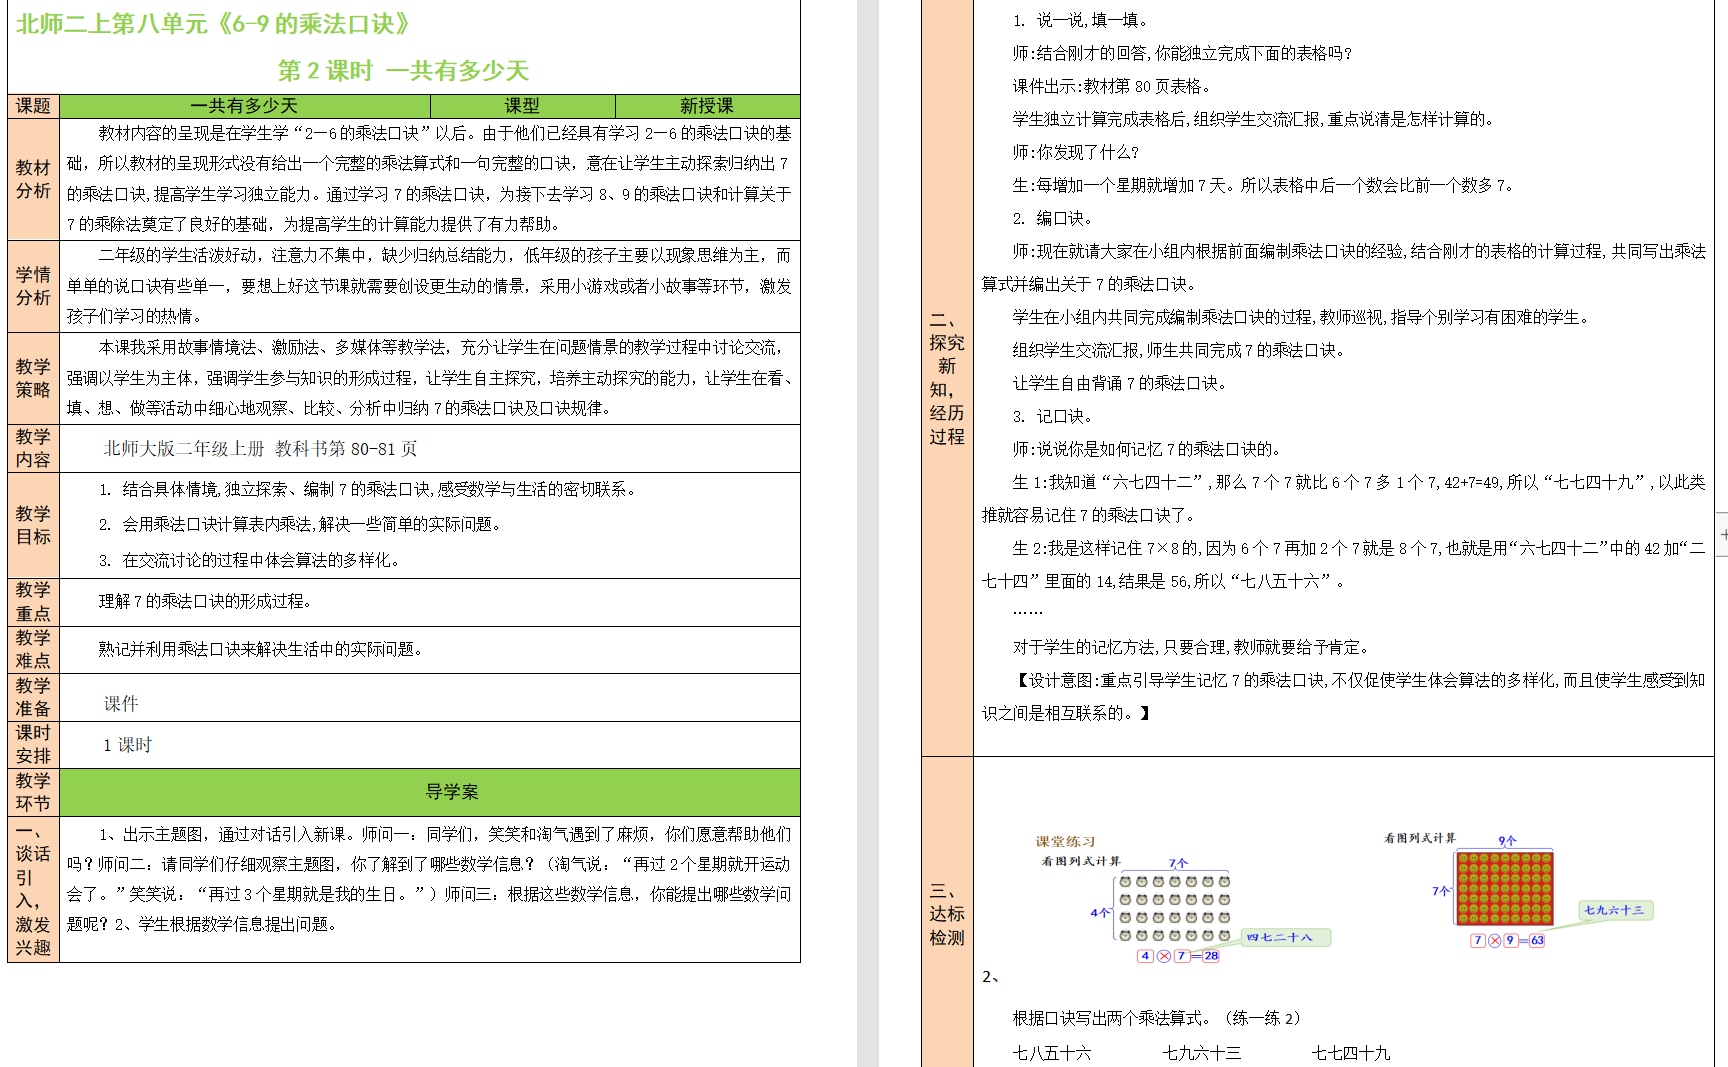Click line 对于学生的记忆方法,只要合理
Screen dimensions: 1728x1067
(x=1192, y=647)
